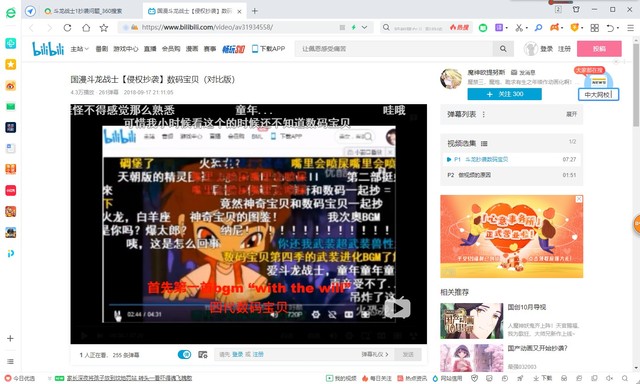Expand the 主站 dropdown menu
The image size is (640, 384).
click(79, 49)
